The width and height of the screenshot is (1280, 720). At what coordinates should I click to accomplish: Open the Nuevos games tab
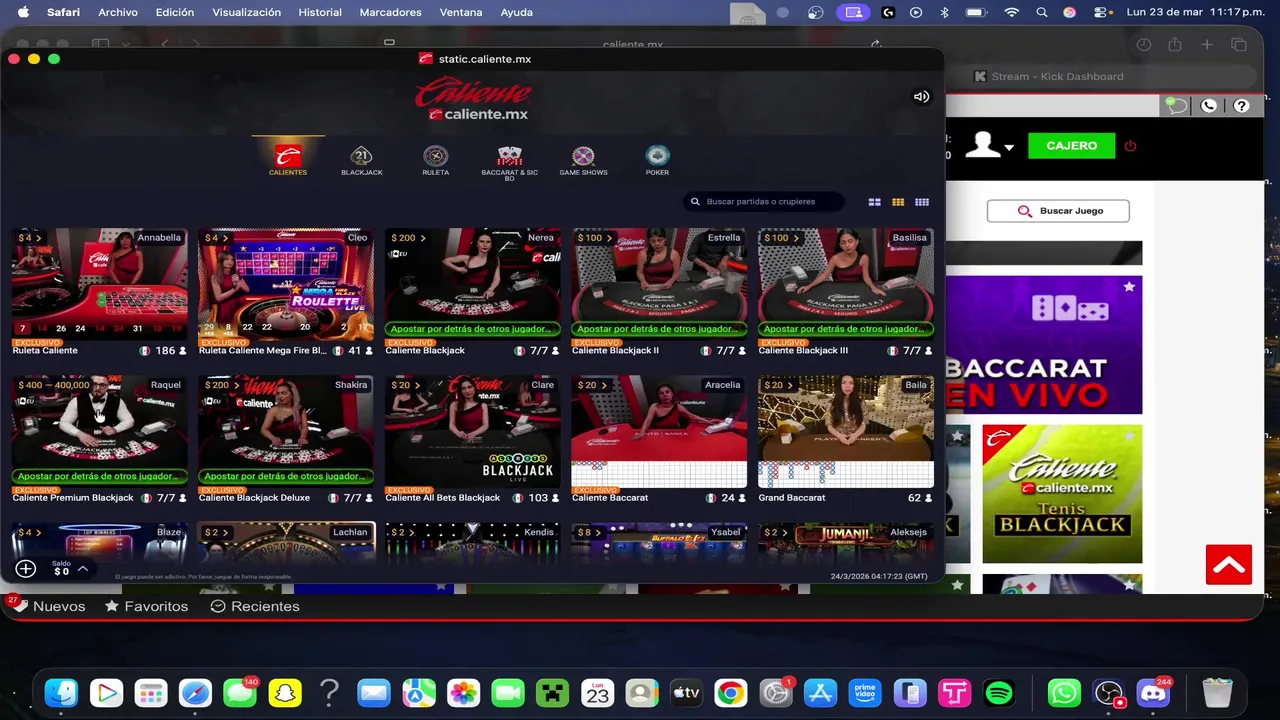[x=48, y=606]
